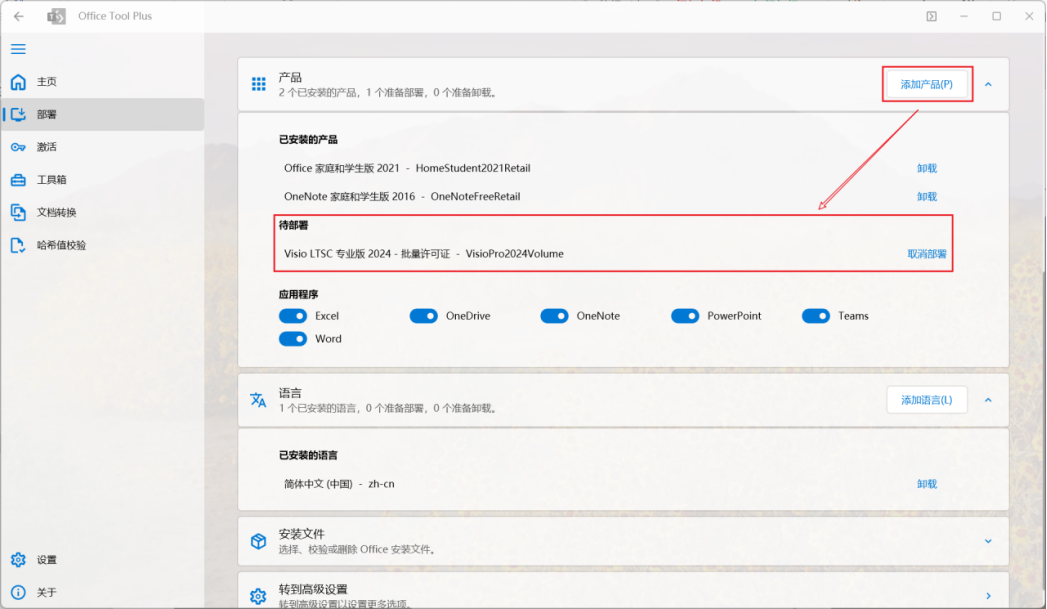This screenshot has width=1047, height=609.
Task: Click 卸载 for Office 家庭和学生版 2021
Action: 927,168
